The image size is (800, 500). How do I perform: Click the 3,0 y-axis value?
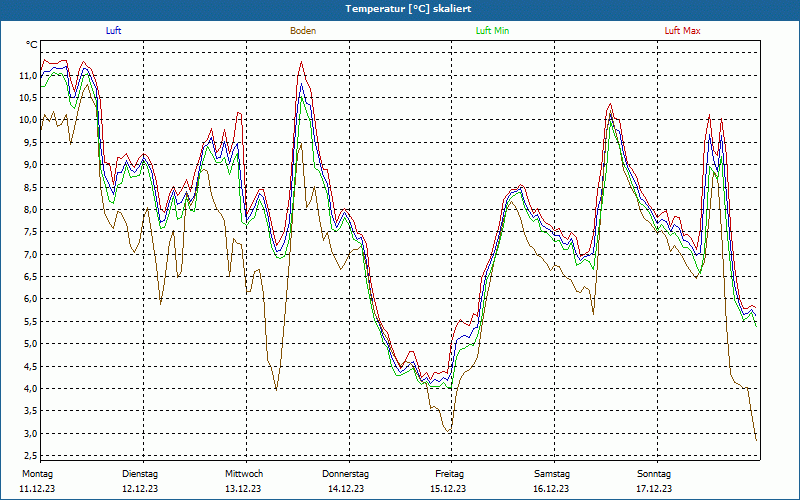30,434
